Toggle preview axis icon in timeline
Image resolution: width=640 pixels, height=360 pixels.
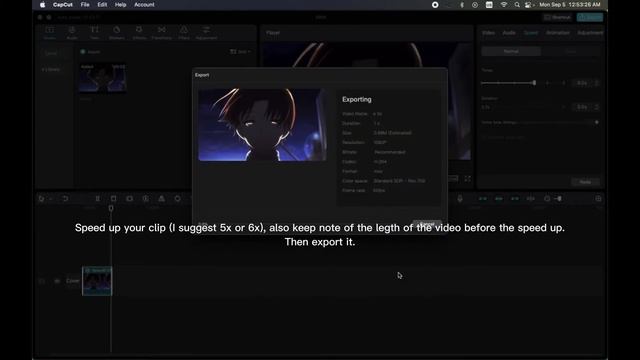tap(531, 199)
